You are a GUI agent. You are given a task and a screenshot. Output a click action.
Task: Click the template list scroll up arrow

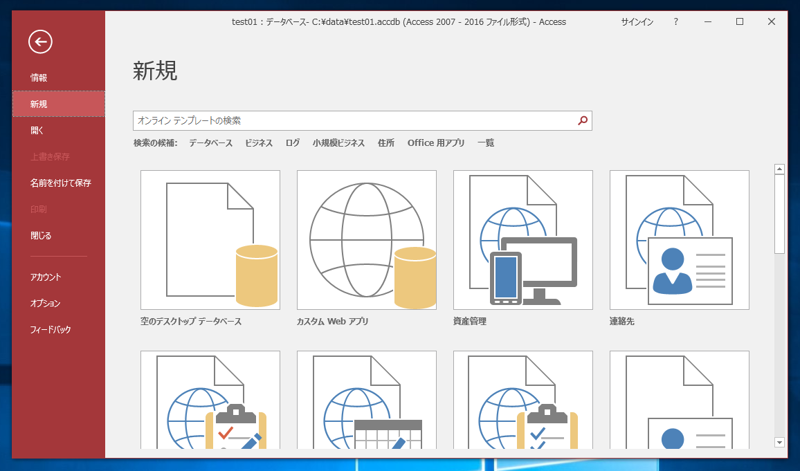[x=779, y=169]
